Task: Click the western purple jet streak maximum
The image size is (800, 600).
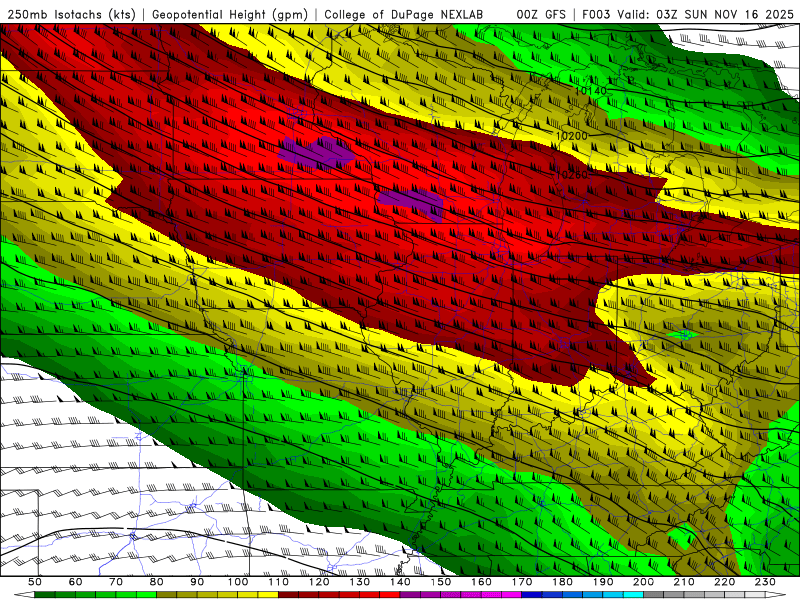Action: click(316, 152)
